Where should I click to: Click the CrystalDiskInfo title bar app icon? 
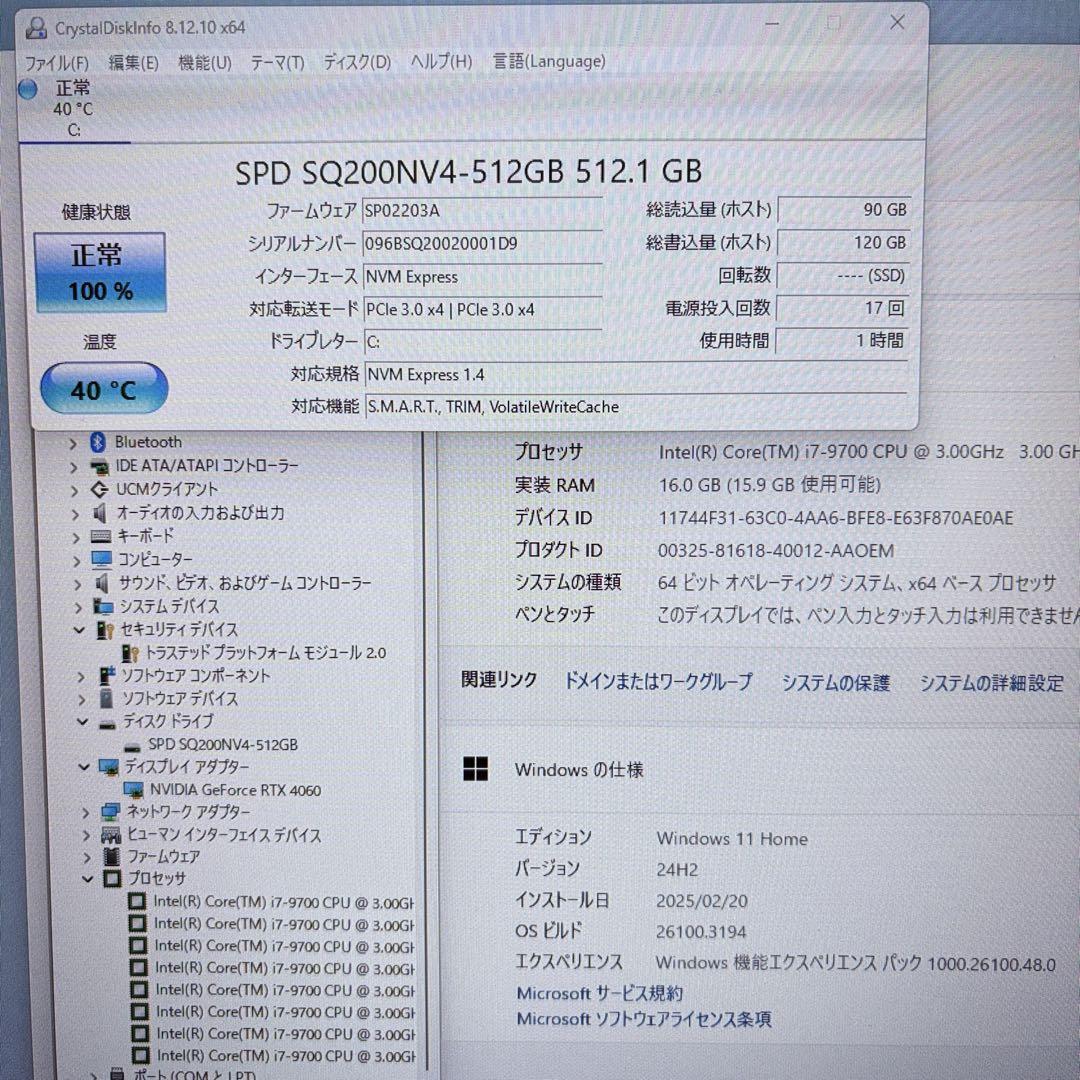pos(36,28)
